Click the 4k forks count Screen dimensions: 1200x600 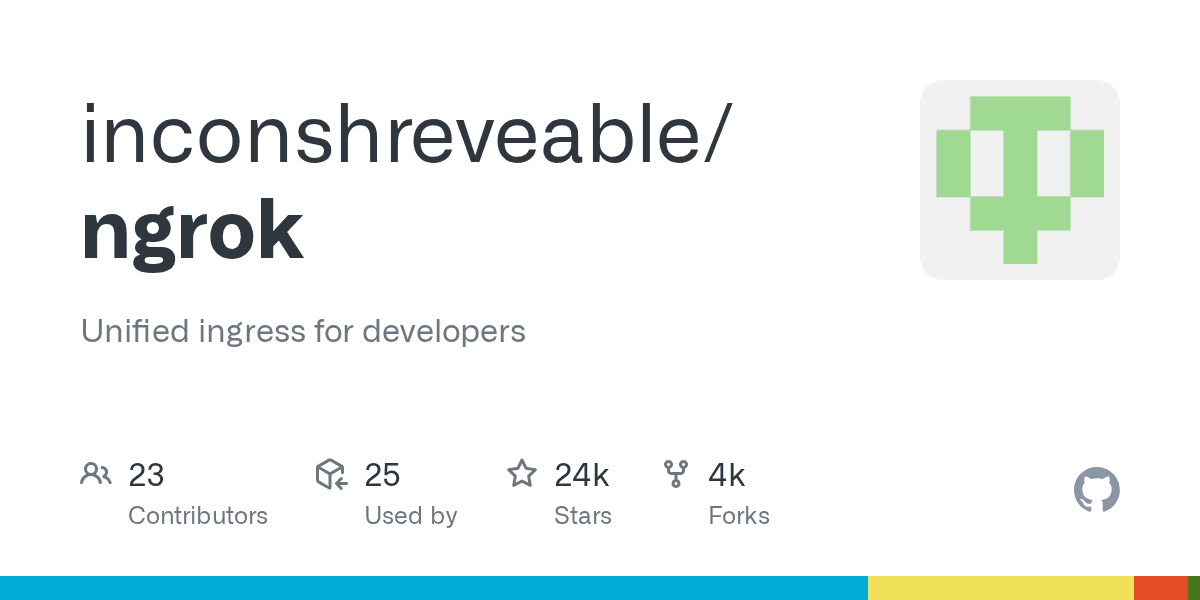tap(726, 475)
